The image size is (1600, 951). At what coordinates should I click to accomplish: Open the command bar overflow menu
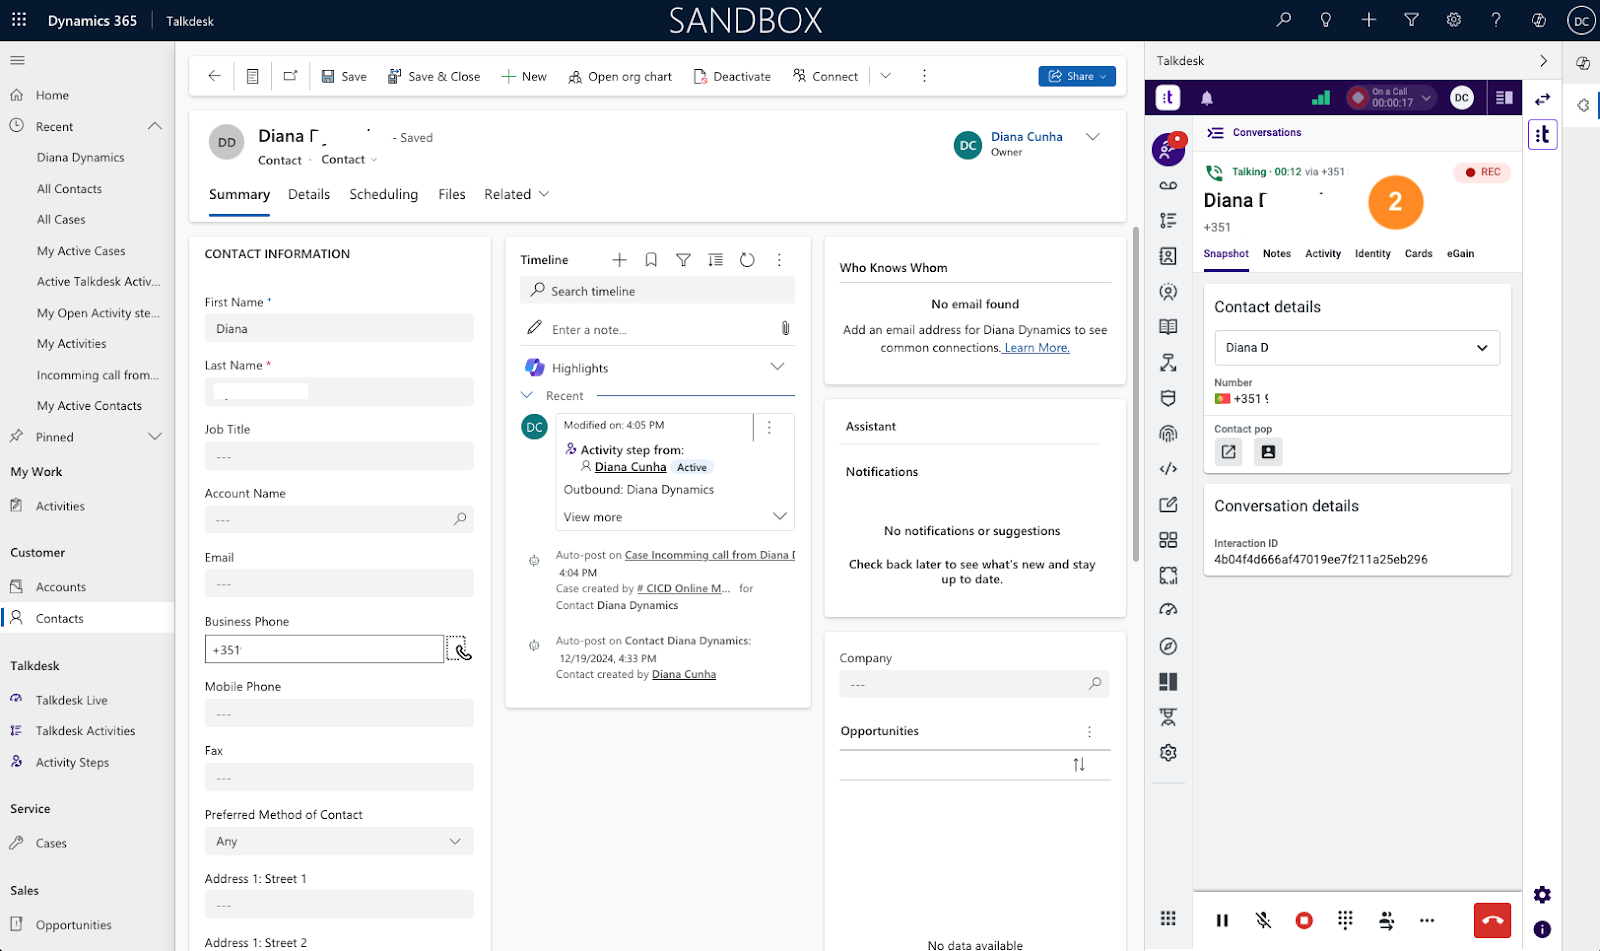[924, 76]
